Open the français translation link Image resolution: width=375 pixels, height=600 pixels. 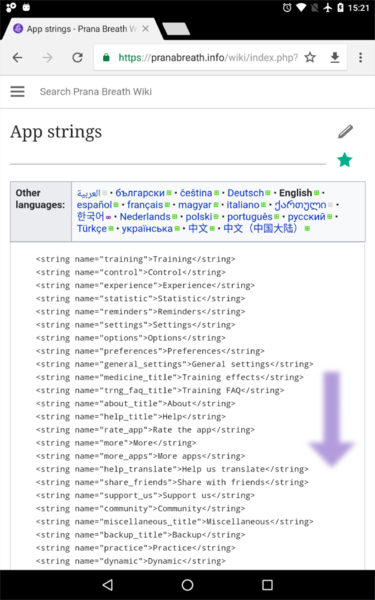click(145, 205)
